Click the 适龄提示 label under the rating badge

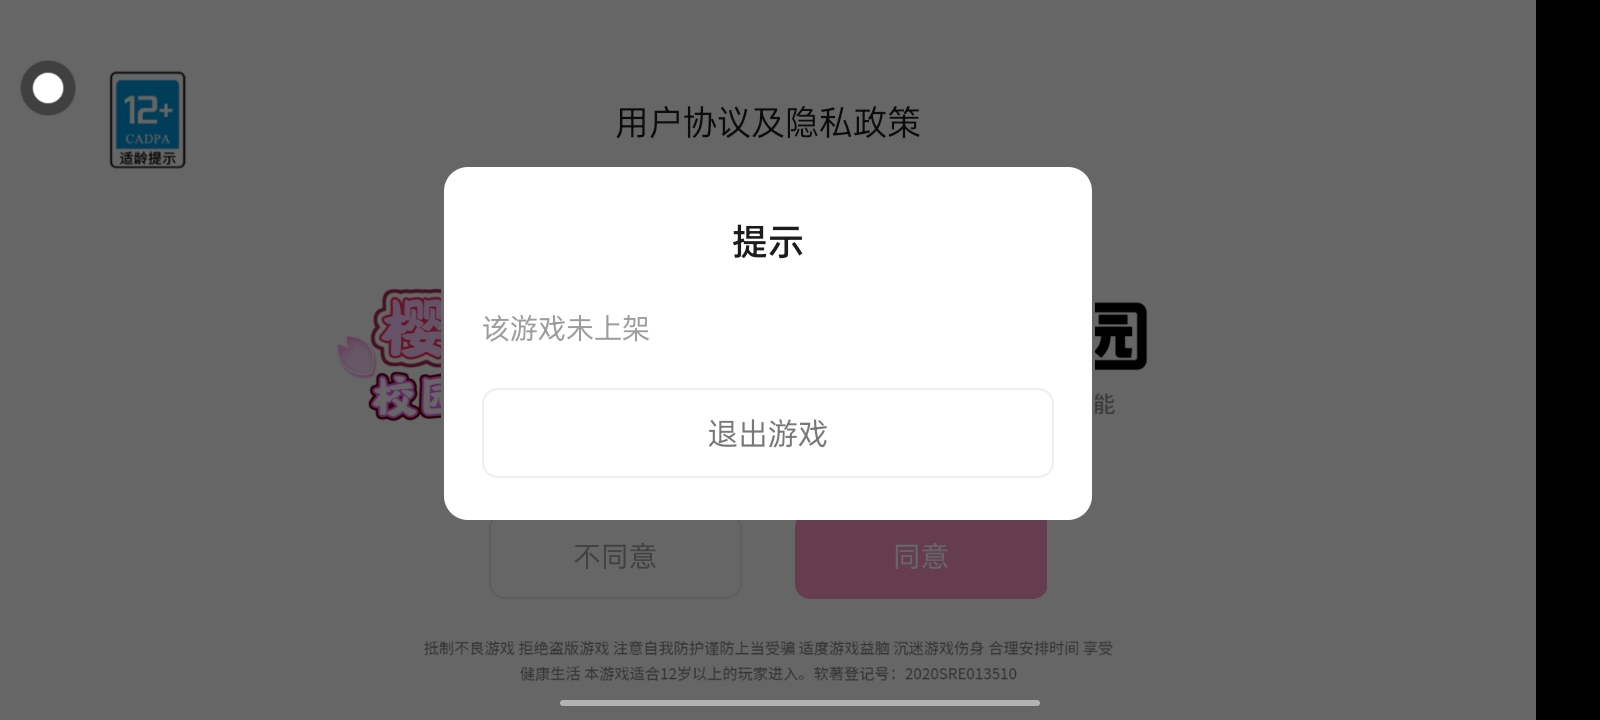pos(147,158)
